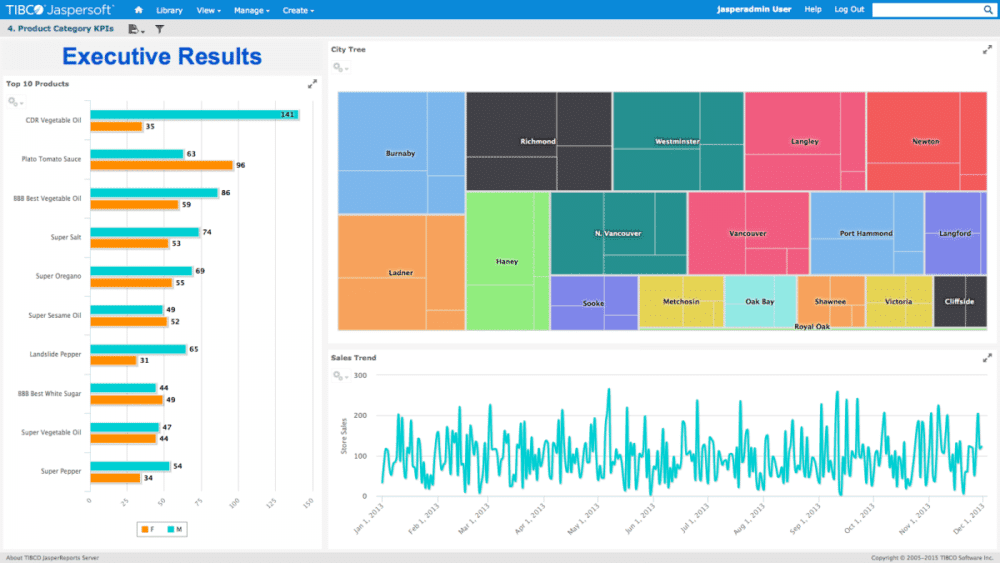This screenshot has width=1000, height=563.
Task: Click About TIBCO JasperReports Server link
Action: [52, 557]
